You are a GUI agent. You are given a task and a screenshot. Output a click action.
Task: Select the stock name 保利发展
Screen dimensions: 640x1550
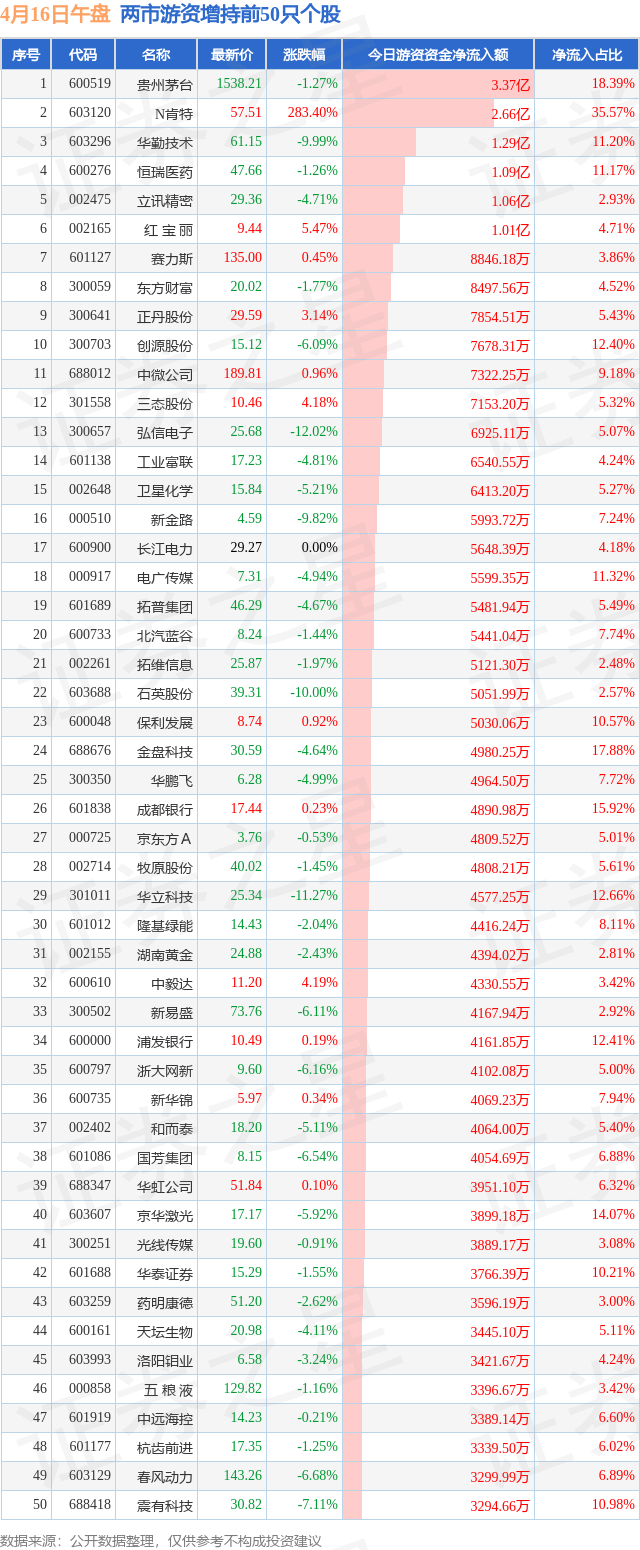165,722
